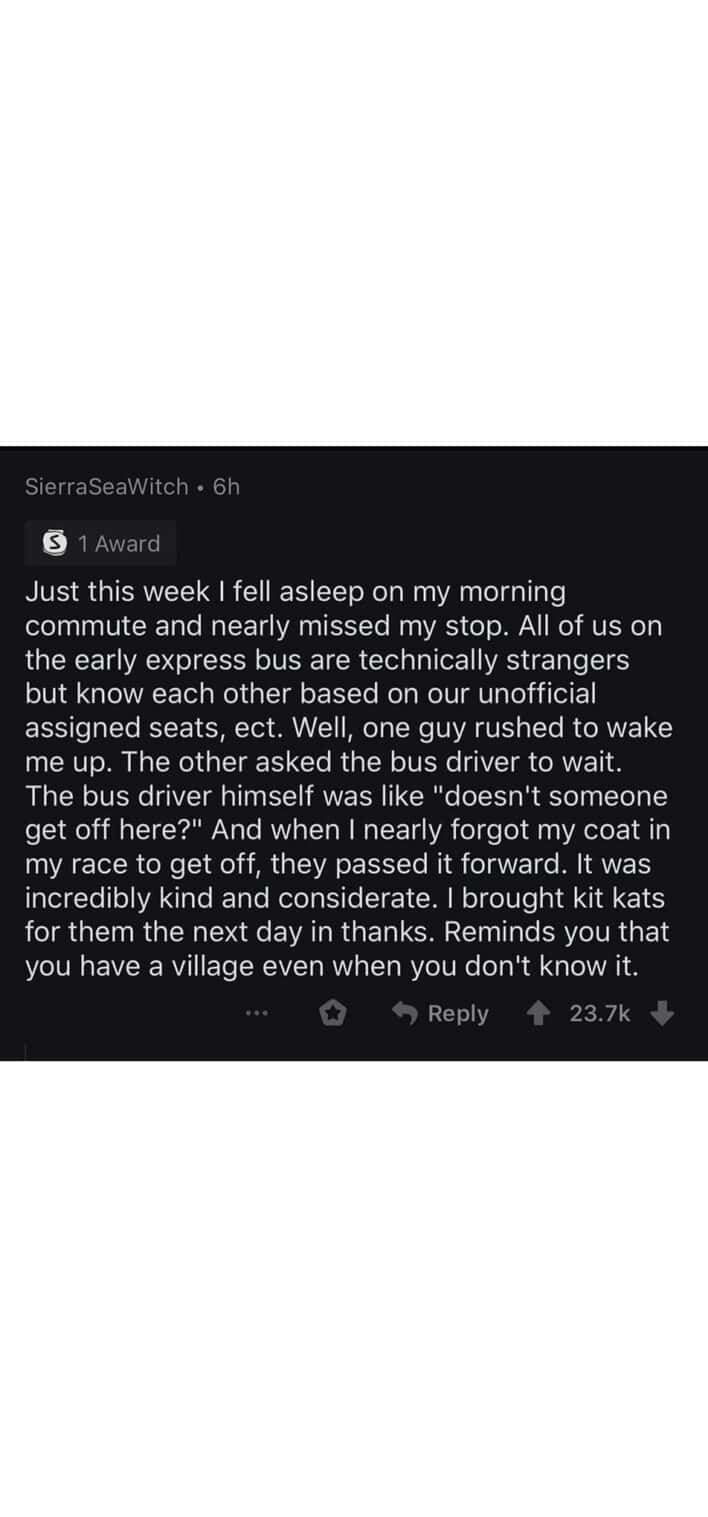
Task: Click Reply to respond to the comment
Action: (x=458, y=1013)
